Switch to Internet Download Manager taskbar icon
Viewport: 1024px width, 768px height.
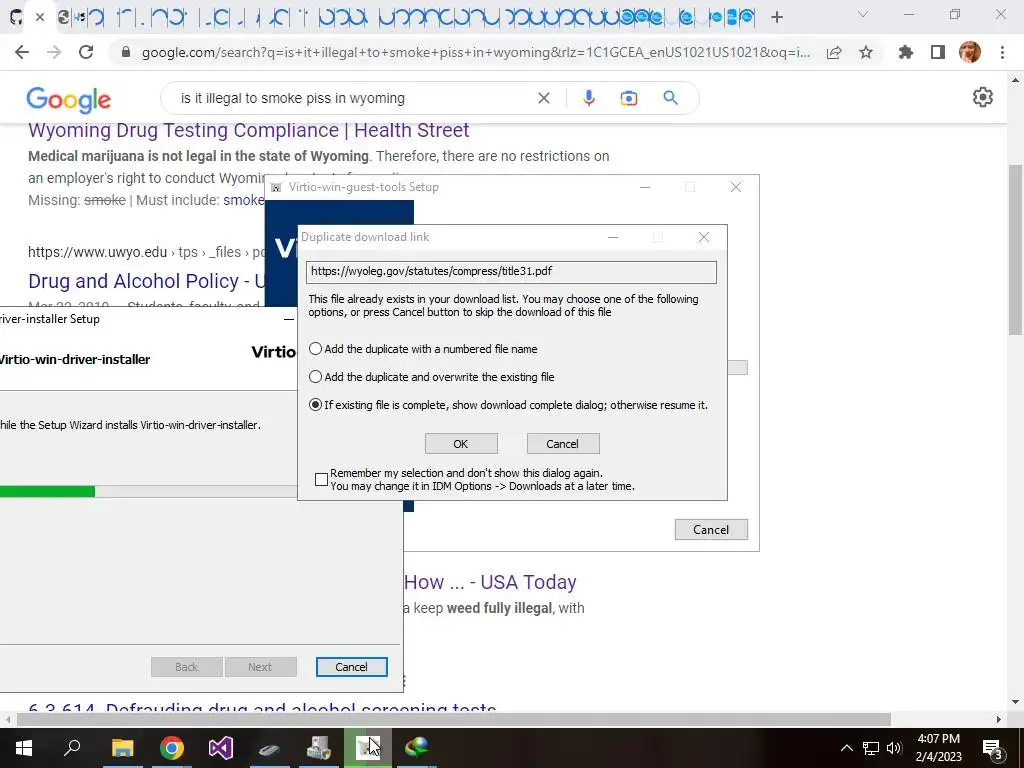417,748
